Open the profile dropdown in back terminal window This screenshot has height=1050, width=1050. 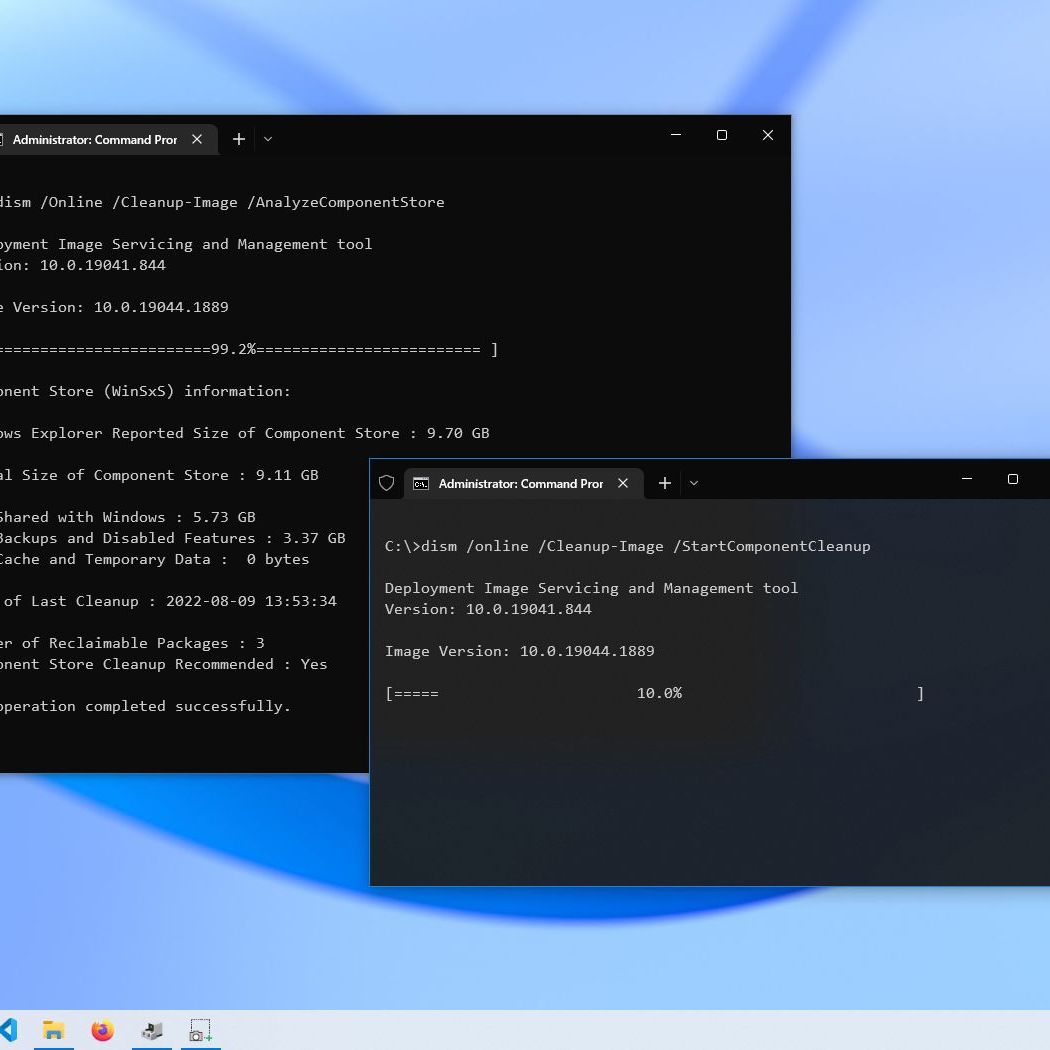[268, 139]
